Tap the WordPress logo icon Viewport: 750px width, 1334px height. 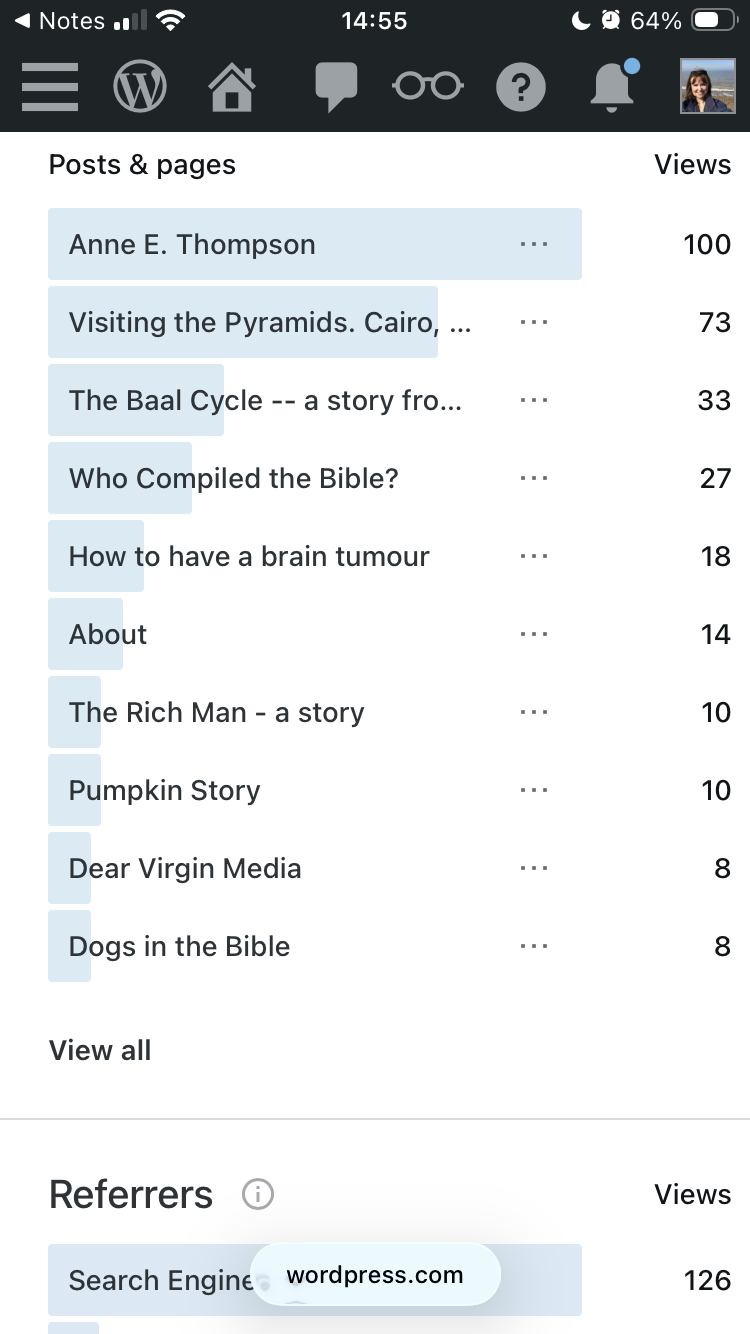point(140,87)
